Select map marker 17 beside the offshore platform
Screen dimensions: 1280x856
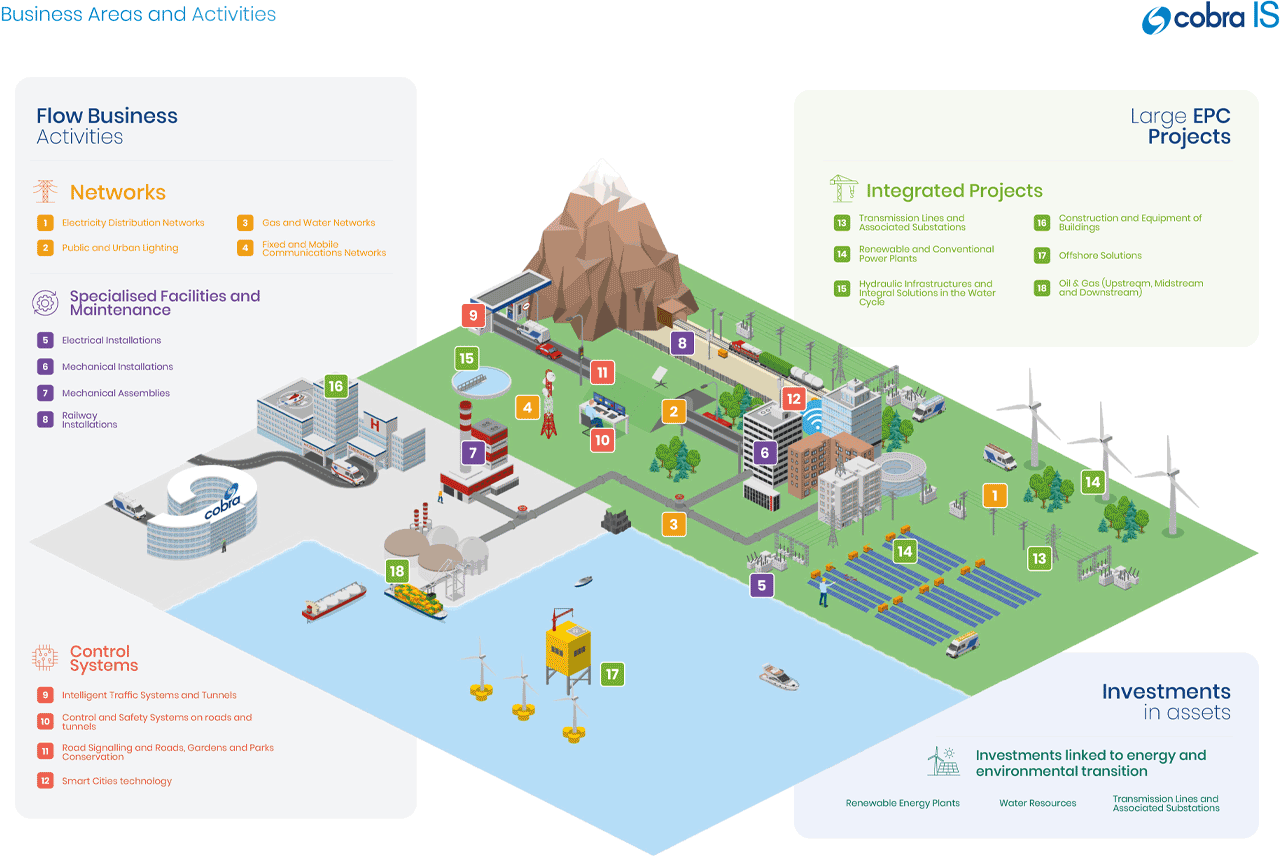[x=612, y=674]
